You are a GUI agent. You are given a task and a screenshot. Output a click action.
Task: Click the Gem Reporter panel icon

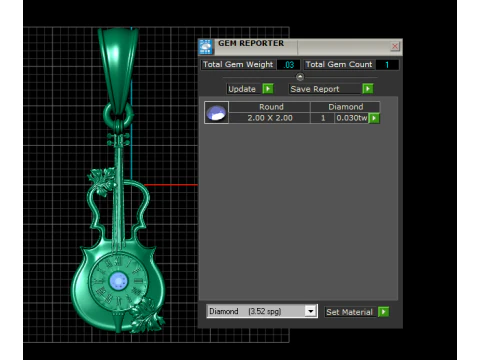pos(206,47)
